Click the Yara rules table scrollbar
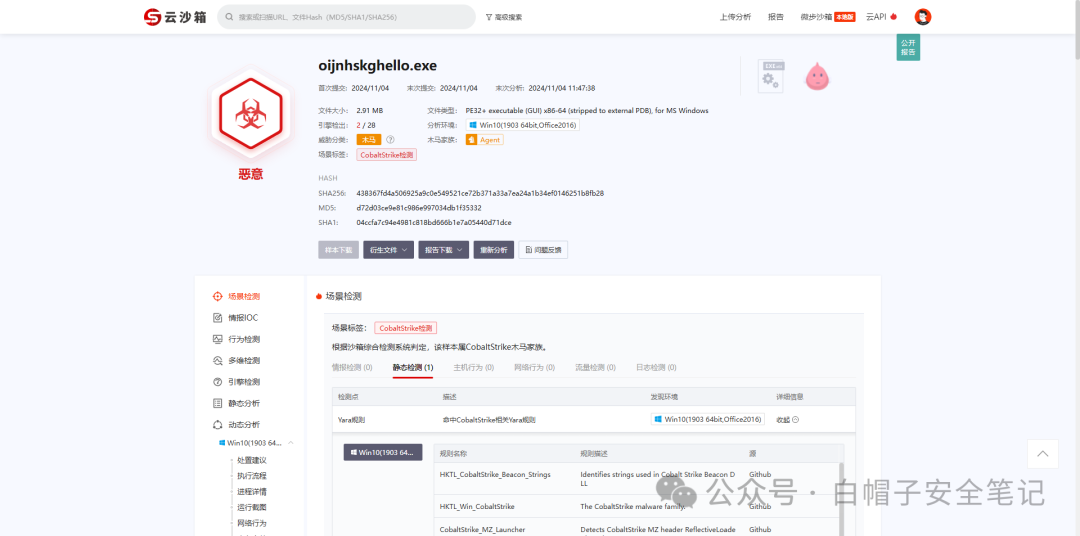Screen dimensions: 1080x536 coord(840,499)
